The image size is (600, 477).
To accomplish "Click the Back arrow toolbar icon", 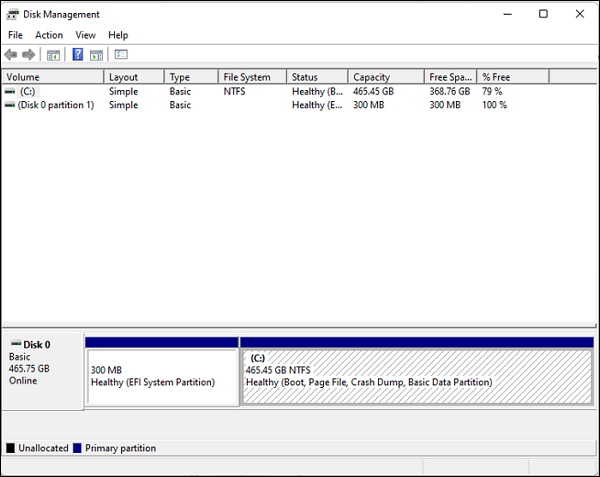I will pos(11,54).
